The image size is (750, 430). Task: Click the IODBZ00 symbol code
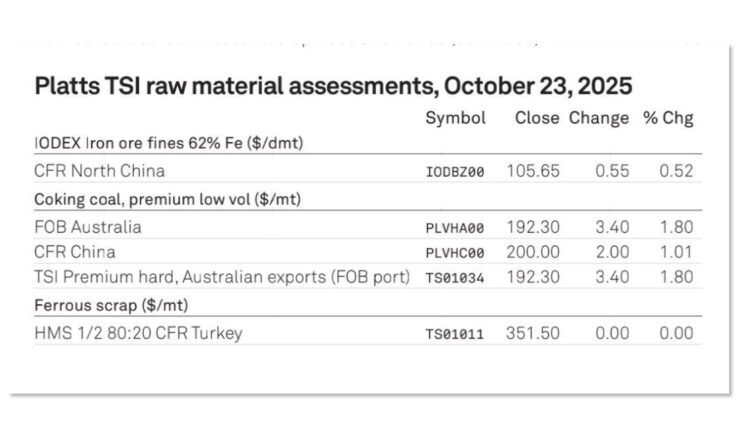455,172
